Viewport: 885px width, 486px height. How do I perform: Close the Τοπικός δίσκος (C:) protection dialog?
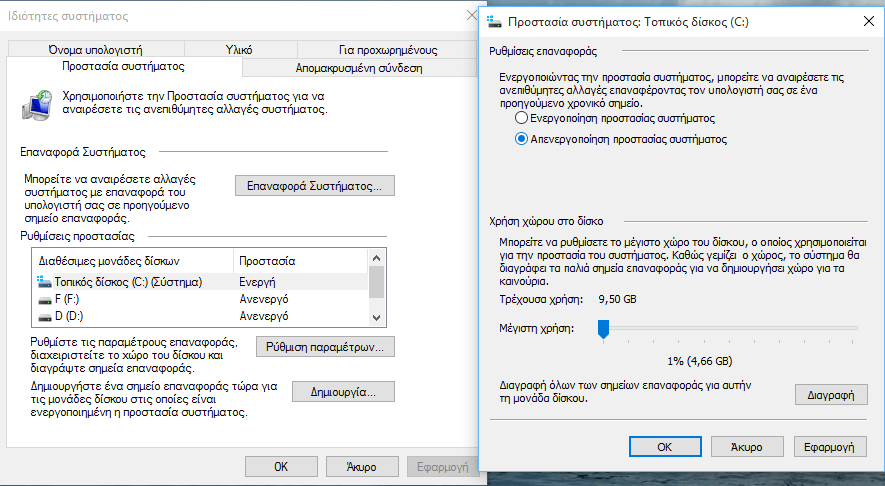pos(865,20)
